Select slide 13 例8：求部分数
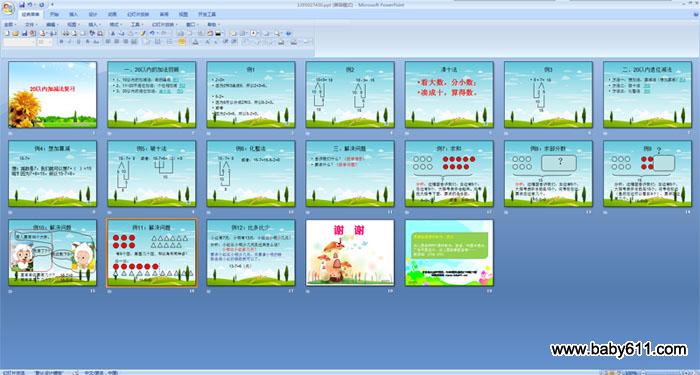 pyautogui.click(x=548, y=174)
